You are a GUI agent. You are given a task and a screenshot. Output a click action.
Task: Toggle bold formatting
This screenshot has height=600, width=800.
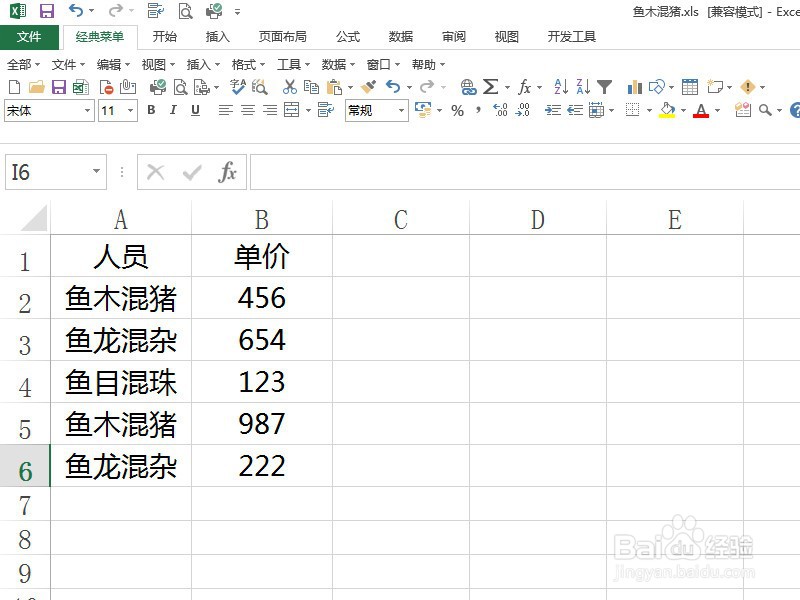pos(150,110)
